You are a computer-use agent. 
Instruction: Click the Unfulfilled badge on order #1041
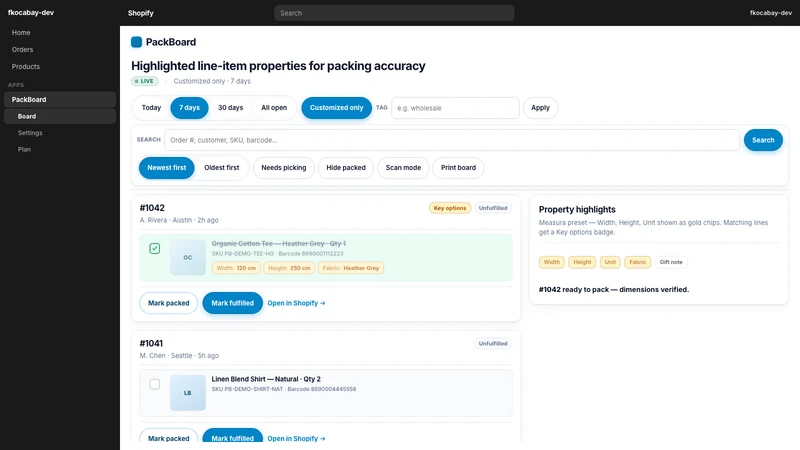(493, 343)
